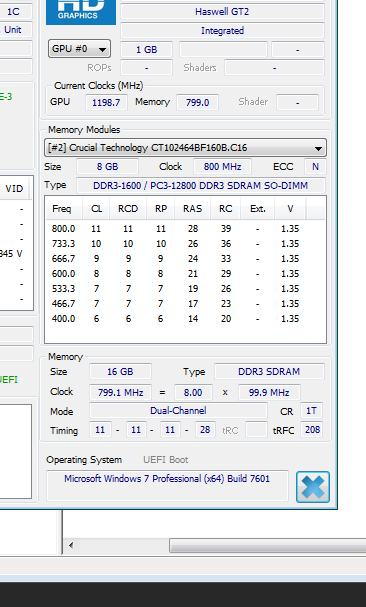Click the blue X close button
Viewport: 366px width, 607px height.
(313, 487)
